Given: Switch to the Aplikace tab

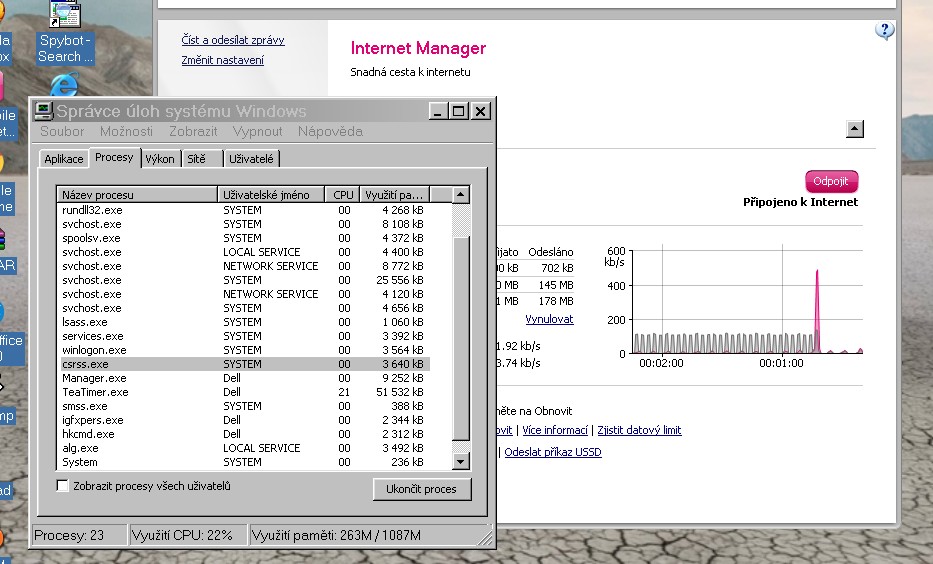Looking at the screenshot, I should [x=64, y=159].
